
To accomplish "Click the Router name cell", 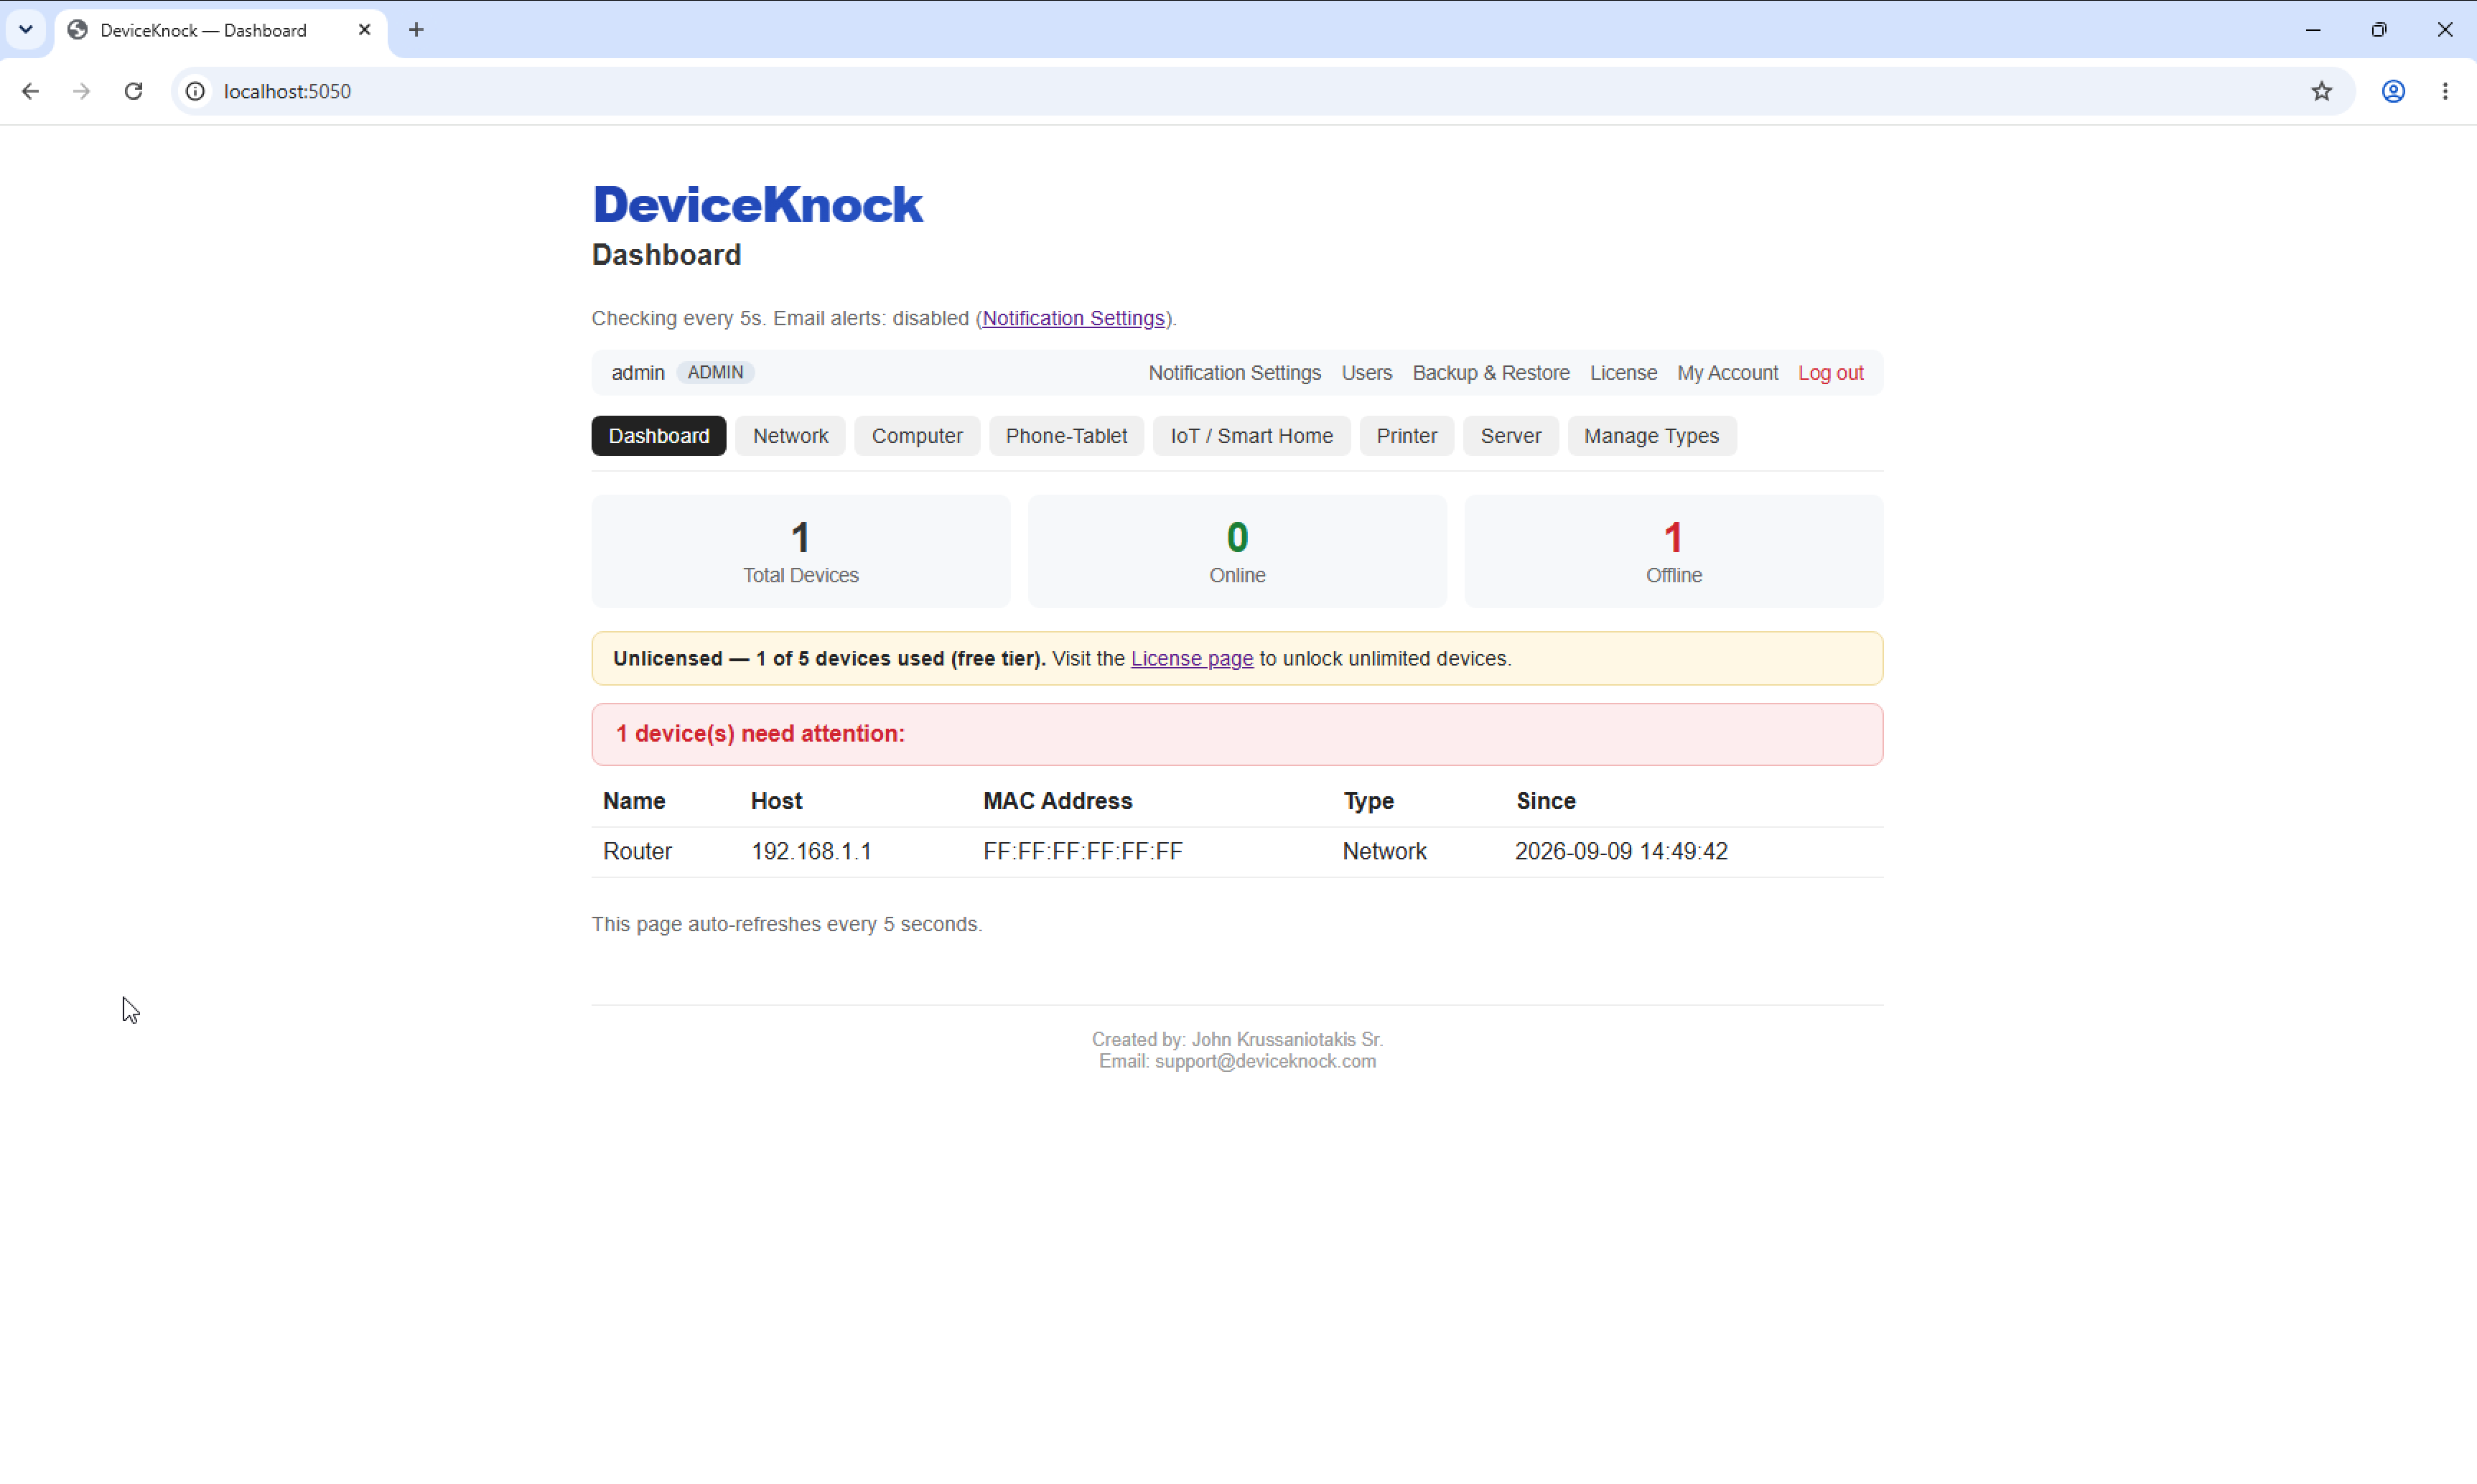I will pos(637,851).
